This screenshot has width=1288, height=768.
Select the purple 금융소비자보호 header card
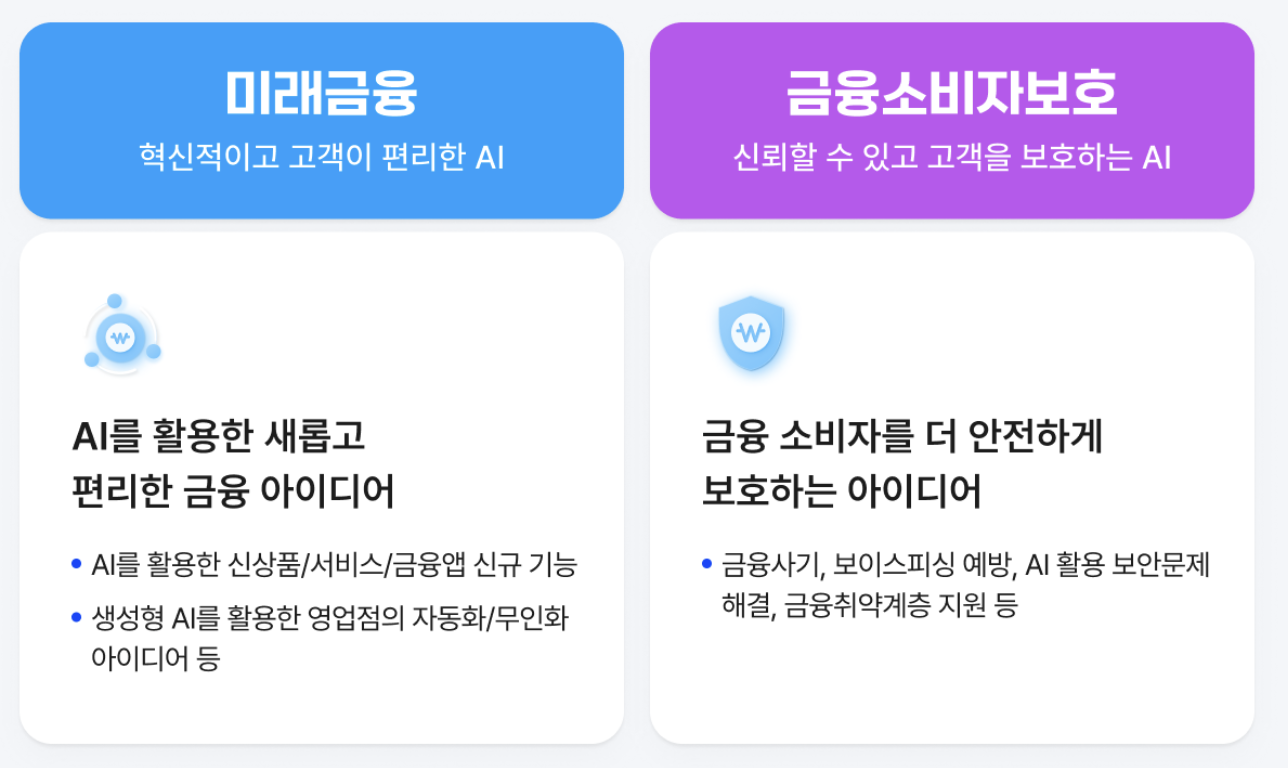[952, 120]
